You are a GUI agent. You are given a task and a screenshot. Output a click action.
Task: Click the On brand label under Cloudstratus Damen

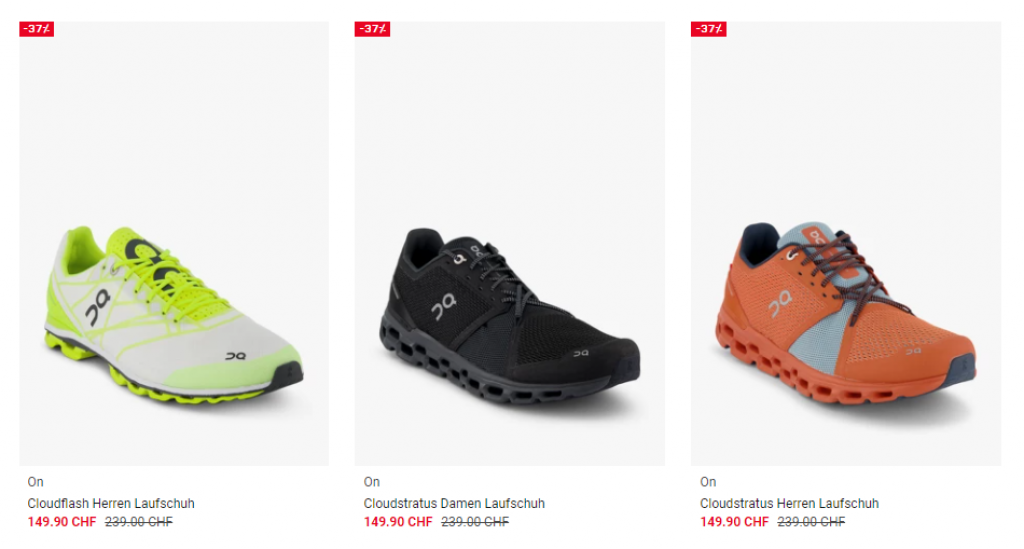372,482
